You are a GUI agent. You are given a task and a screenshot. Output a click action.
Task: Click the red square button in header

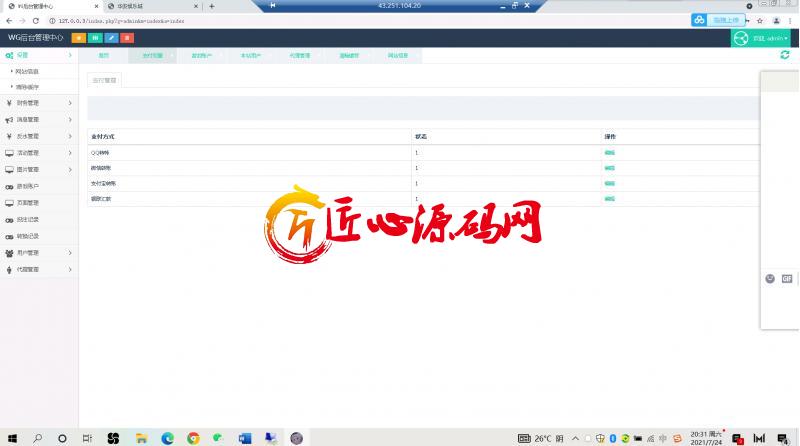(127, 38)
